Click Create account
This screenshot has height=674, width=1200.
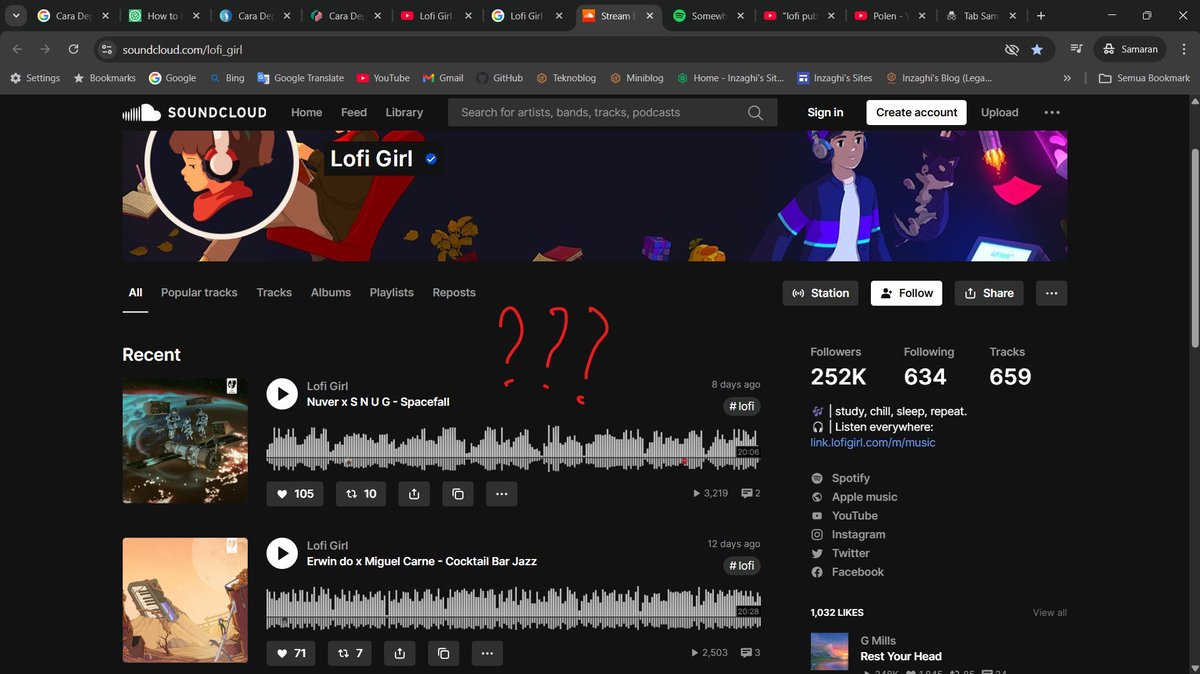(x=916, y=112)
